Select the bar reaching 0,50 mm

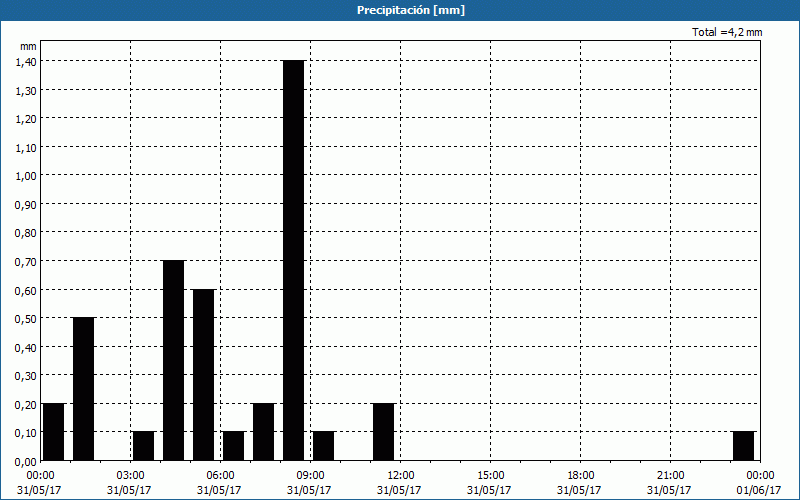[84, 389]
